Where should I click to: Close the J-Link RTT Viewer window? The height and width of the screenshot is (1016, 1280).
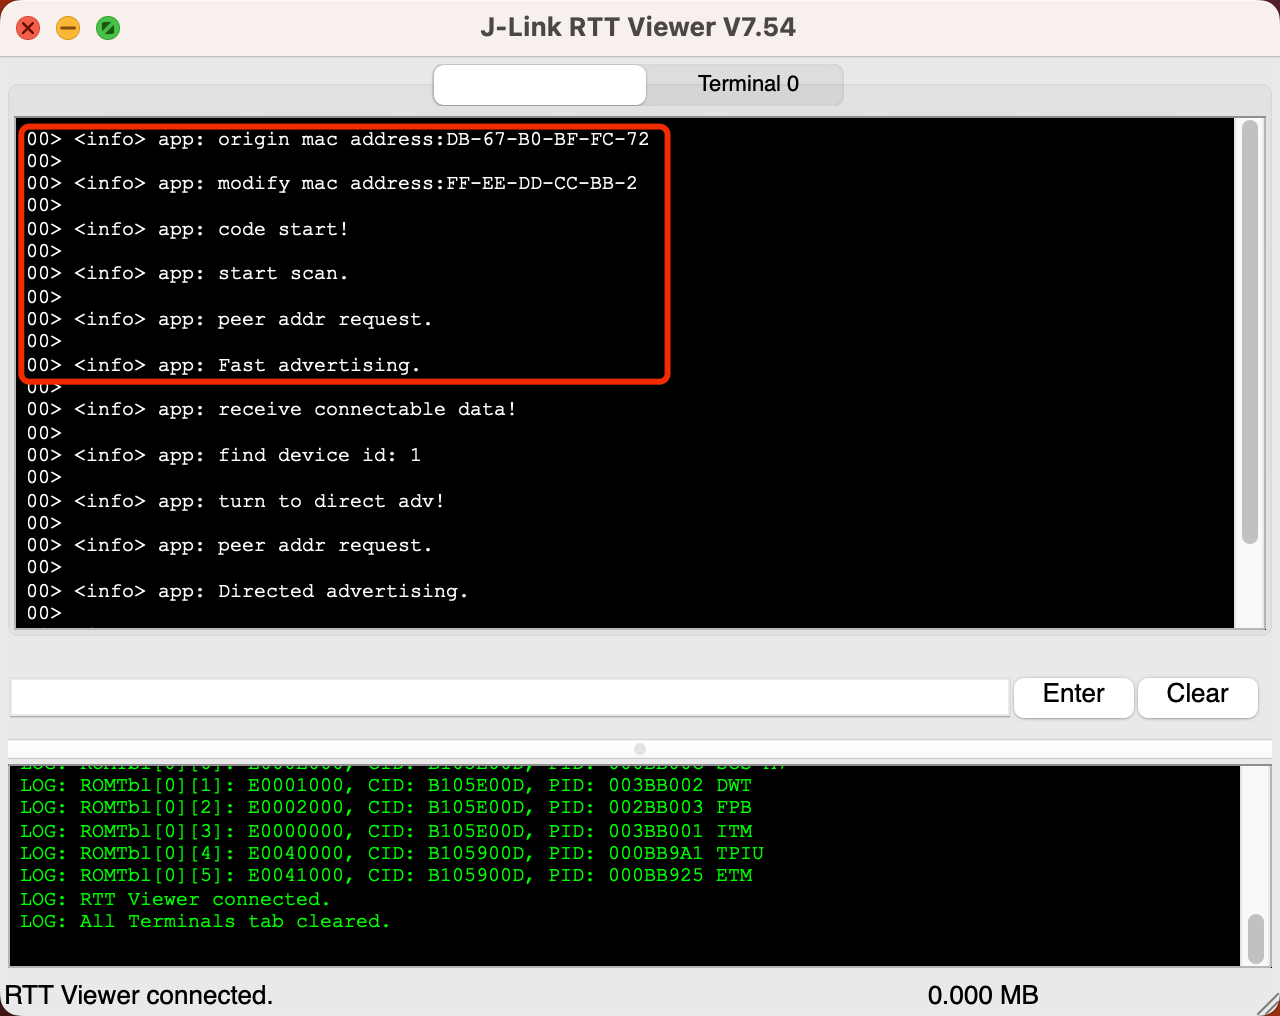pos(28,28)
